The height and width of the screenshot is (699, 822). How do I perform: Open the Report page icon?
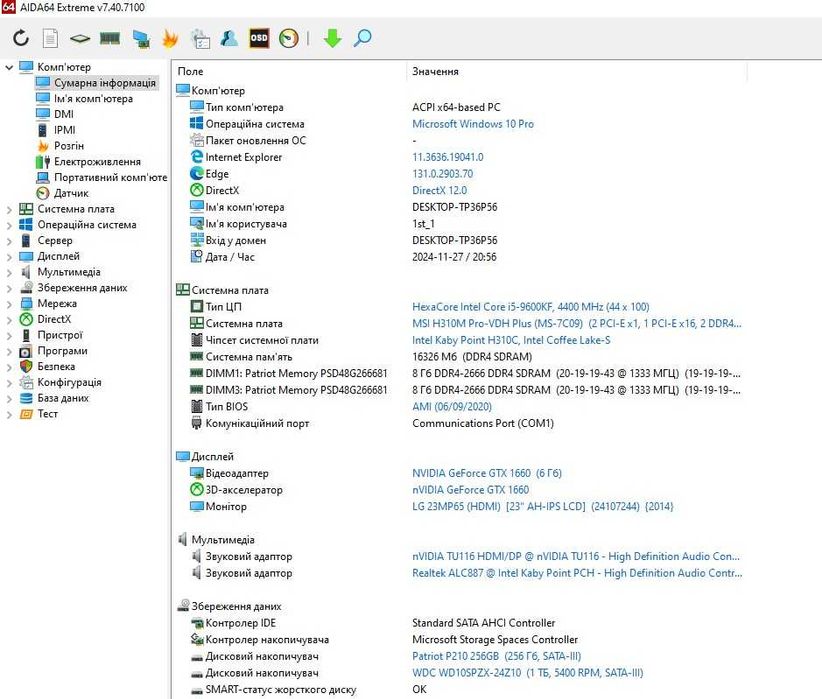[50, 38]
